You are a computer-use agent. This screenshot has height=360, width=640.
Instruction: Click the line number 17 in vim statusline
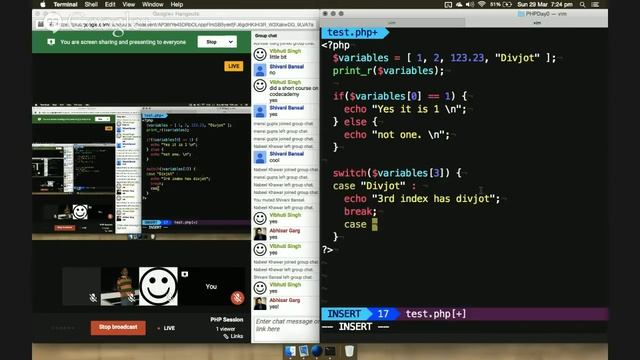(383, 314)
